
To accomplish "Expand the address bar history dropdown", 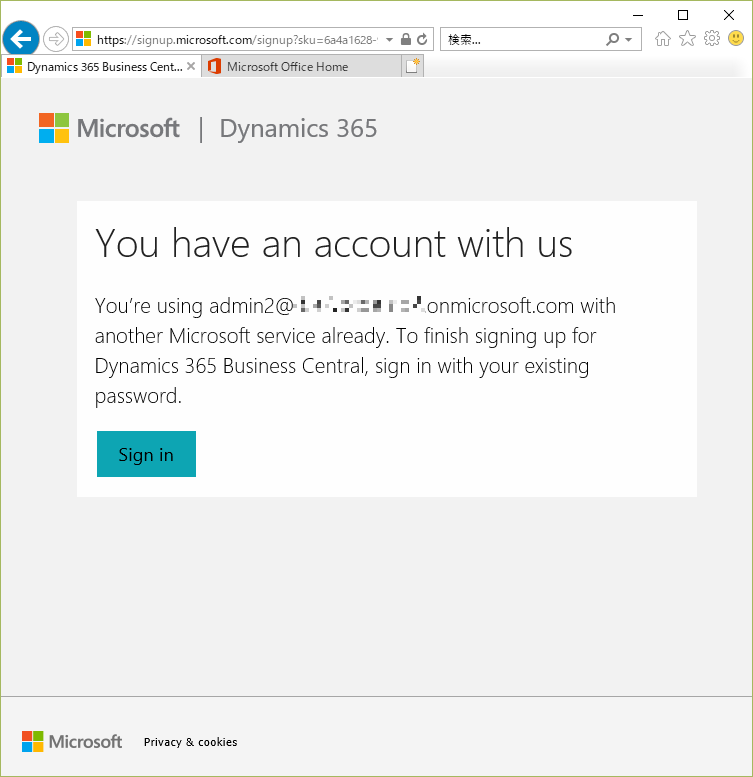I will (389, 40).
